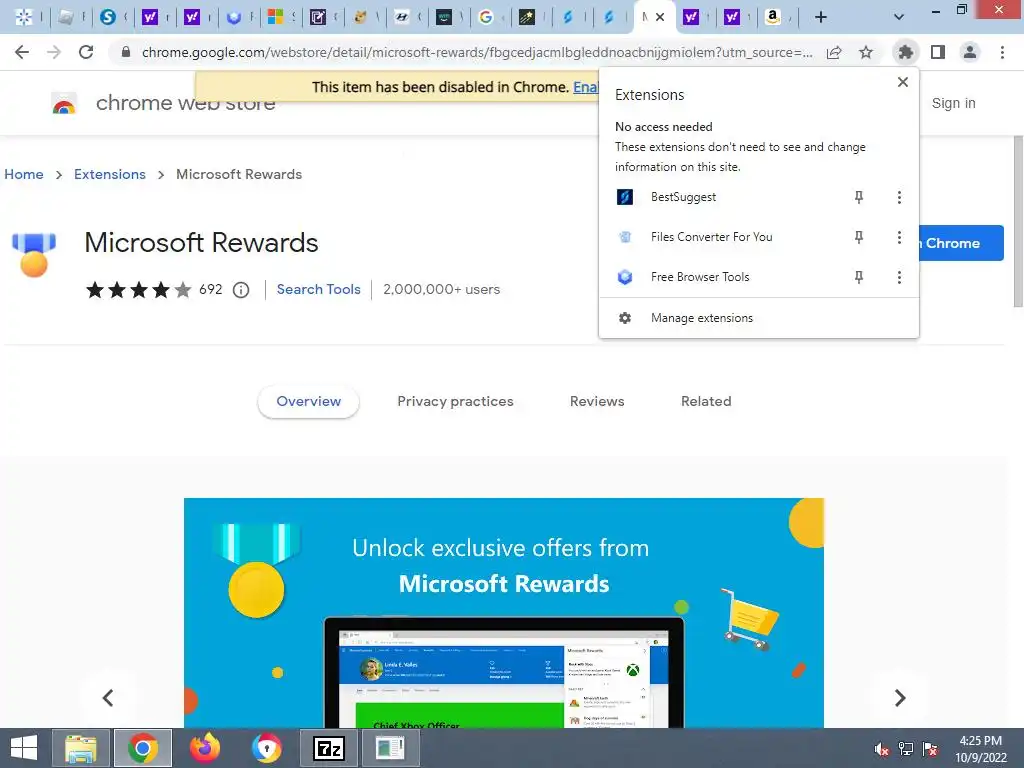
Task: View rating info via the circled i icon
Action: coord(241,289)
